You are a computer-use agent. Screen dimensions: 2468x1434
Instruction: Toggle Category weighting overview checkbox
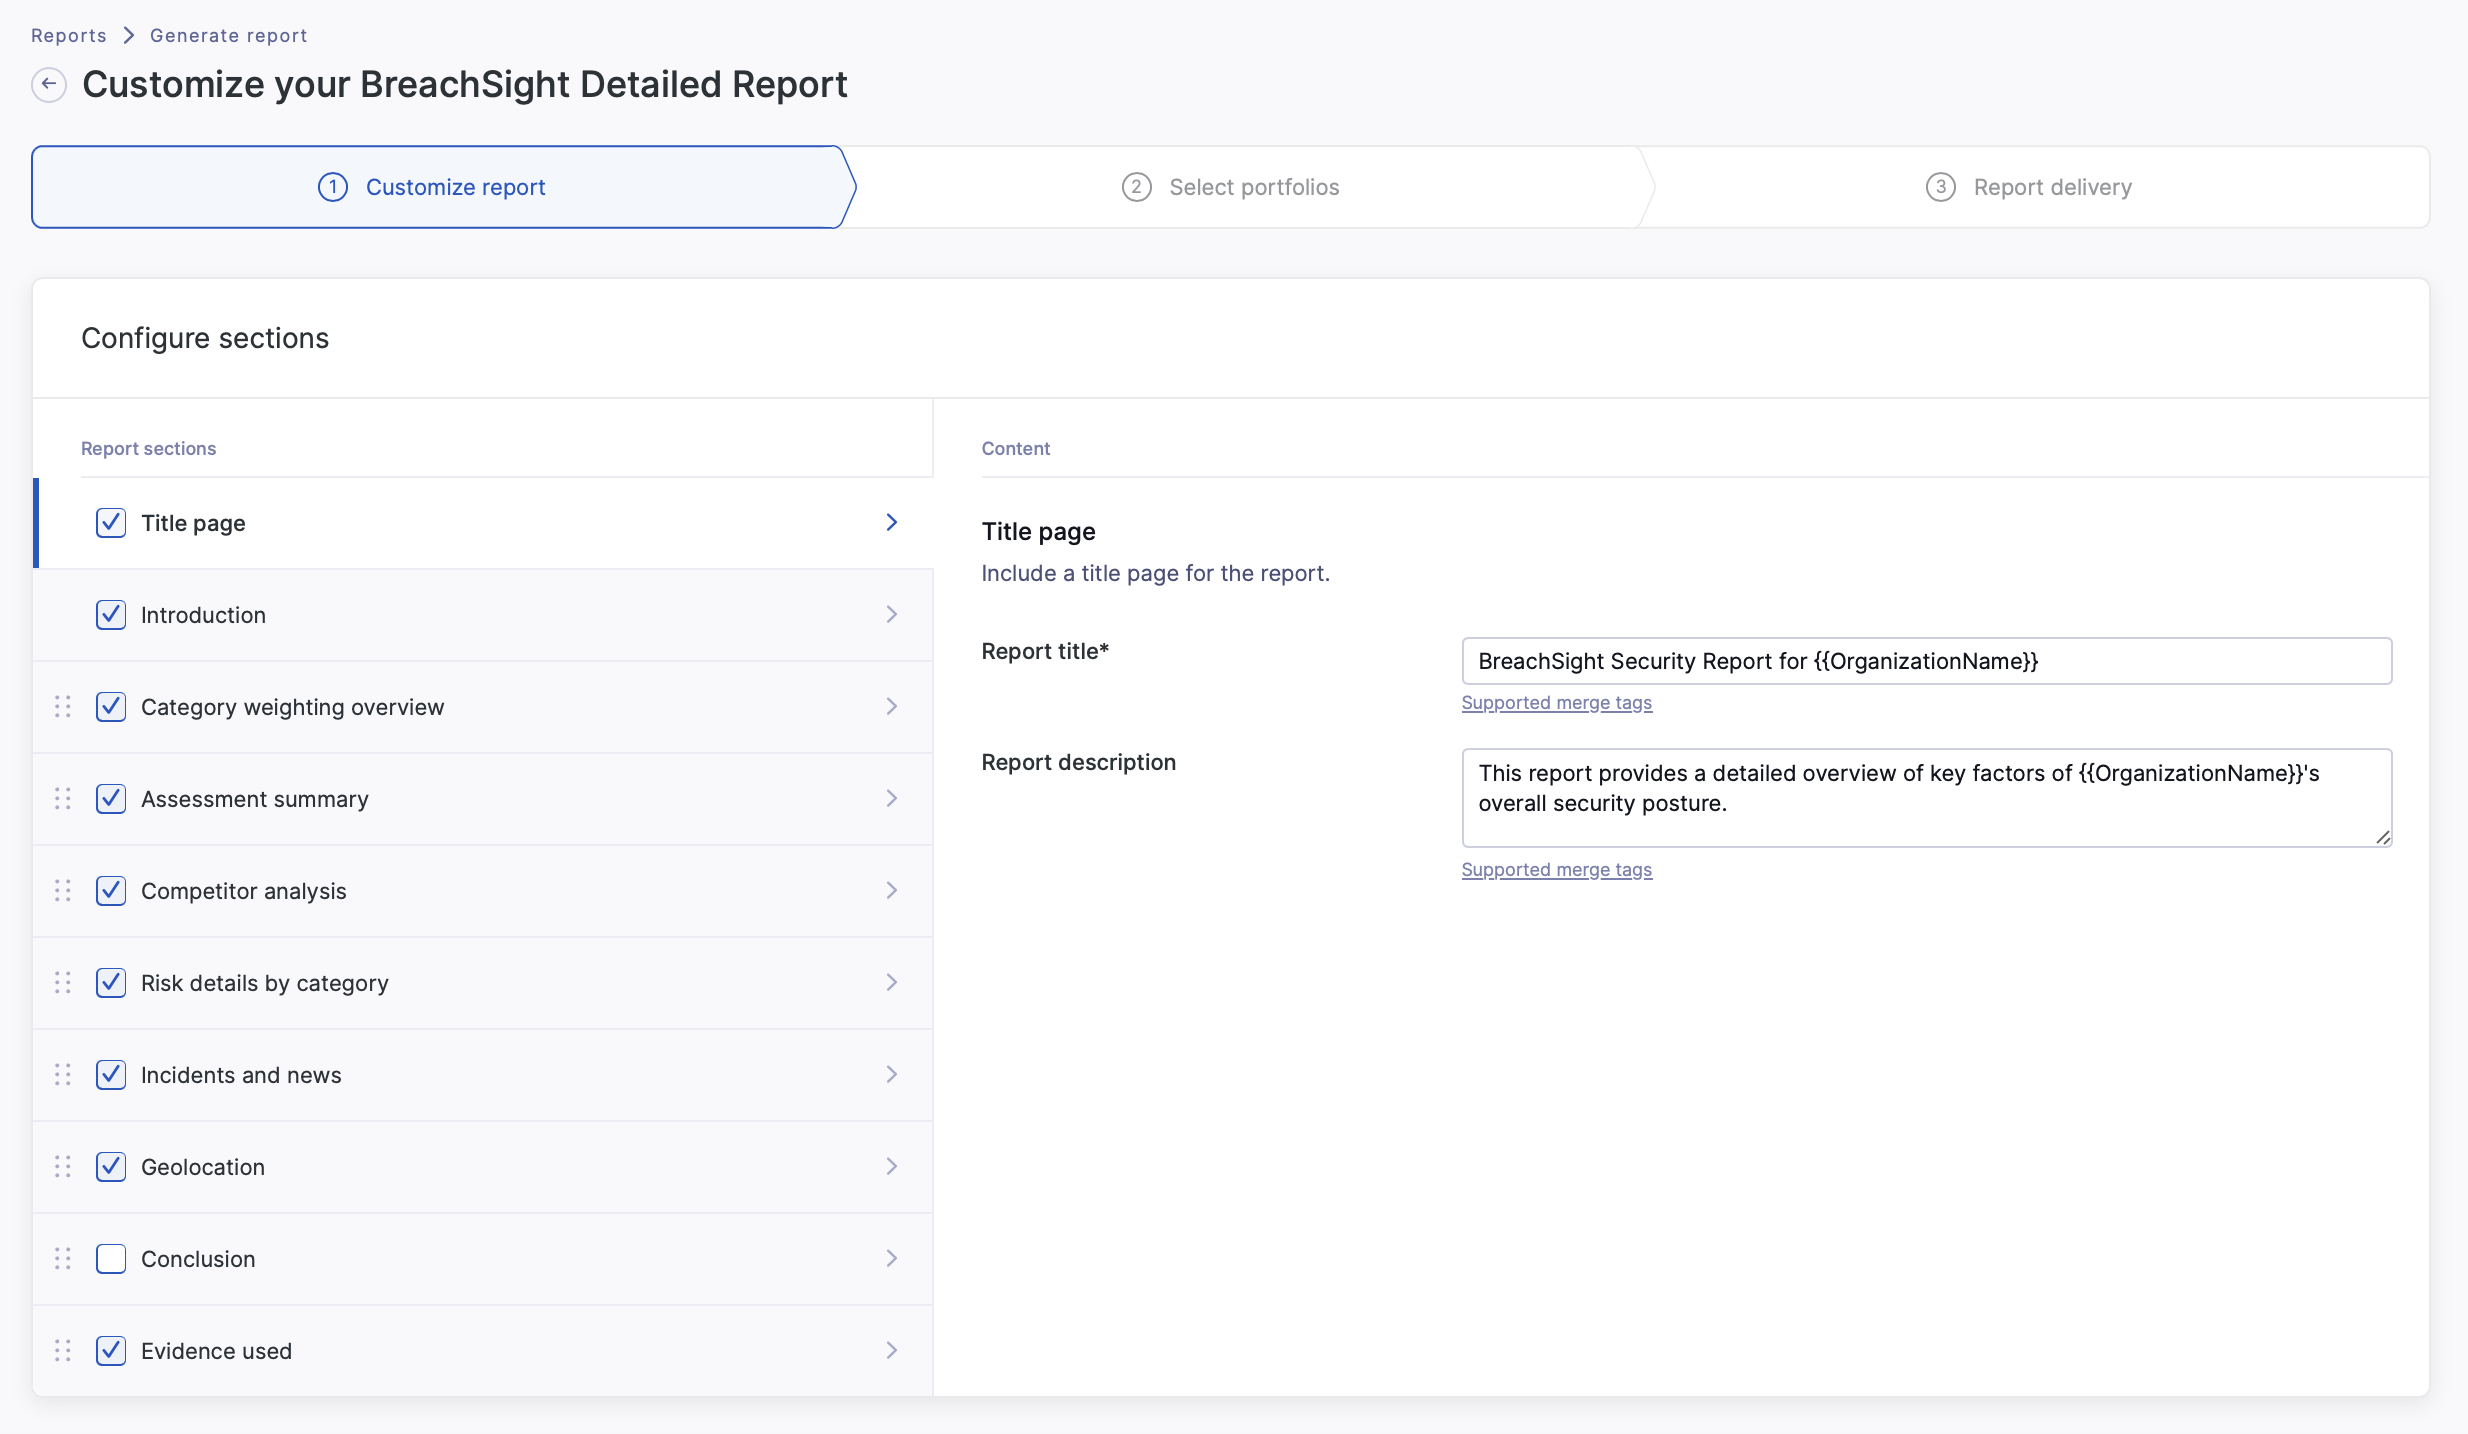point(111,707)
